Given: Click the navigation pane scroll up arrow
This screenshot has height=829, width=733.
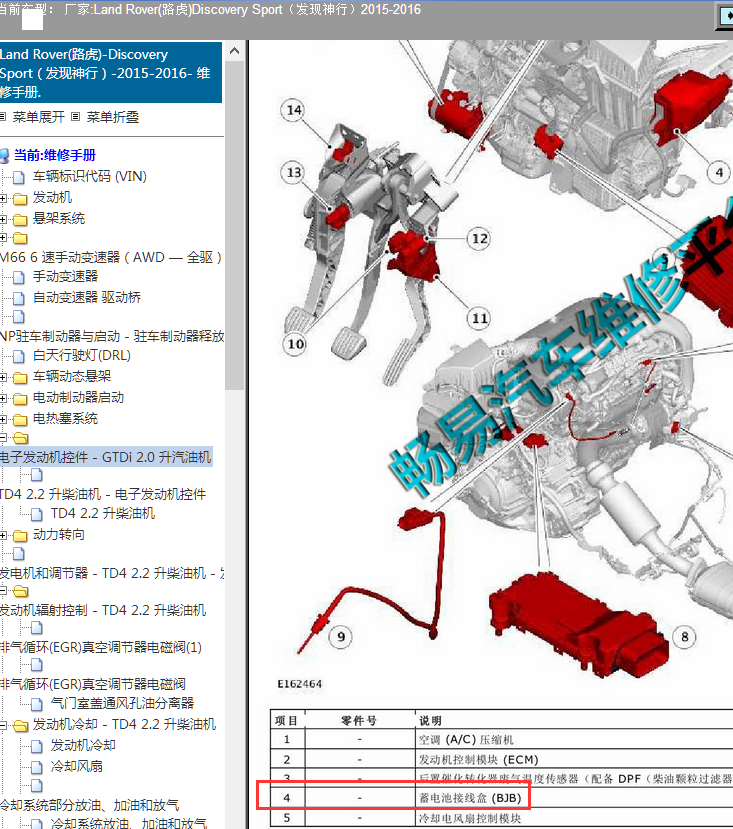Looking at the screenshot, I should coord(234,51).
